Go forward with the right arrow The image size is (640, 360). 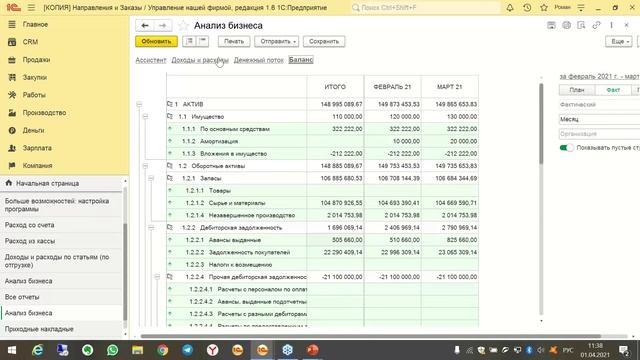point(162,25)
